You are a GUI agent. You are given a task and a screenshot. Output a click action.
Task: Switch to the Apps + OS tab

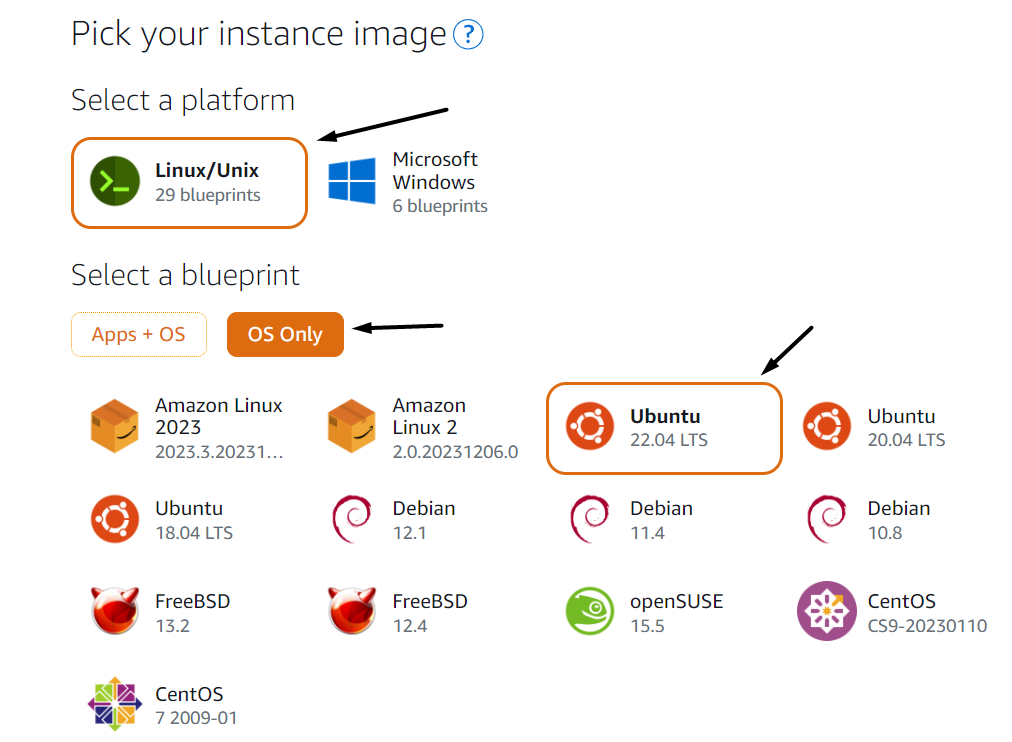tap(139, 334)
